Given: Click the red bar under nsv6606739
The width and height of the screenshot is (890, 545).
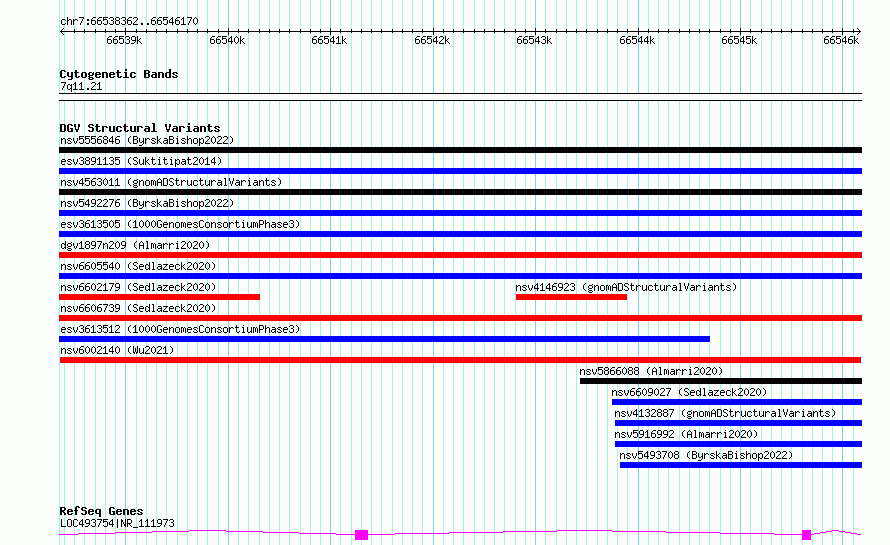Looking at the screenshot, I should click(x=460, y=318).
